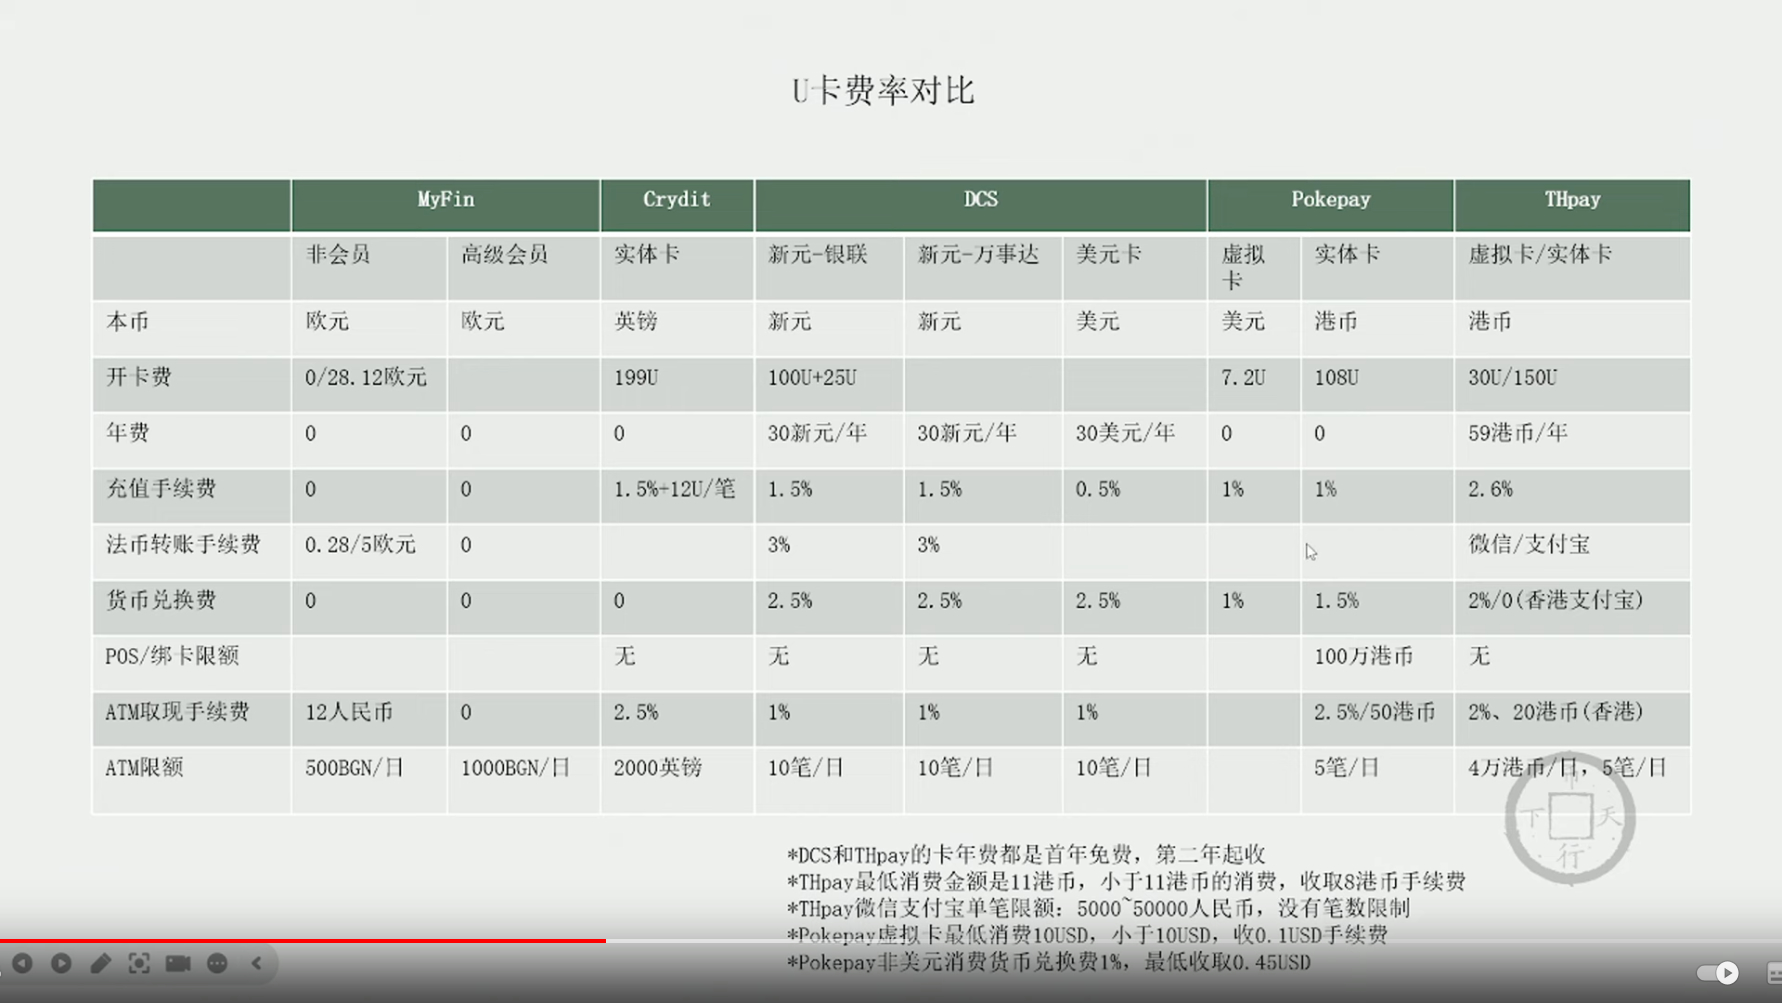Viewport: 1782px width, 1003px height.
Task: Select the pencil annotation tool
Action: coord(100,963)
